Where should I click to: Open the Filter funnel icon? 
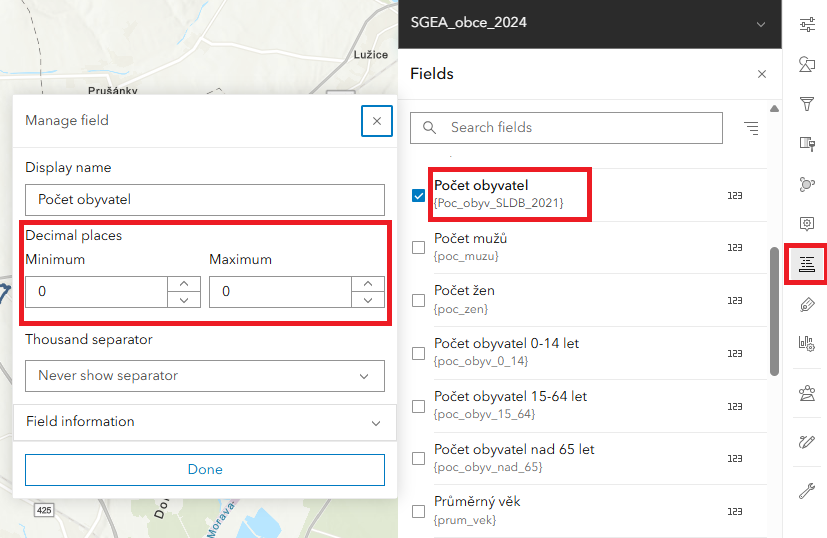pos(806,104)
